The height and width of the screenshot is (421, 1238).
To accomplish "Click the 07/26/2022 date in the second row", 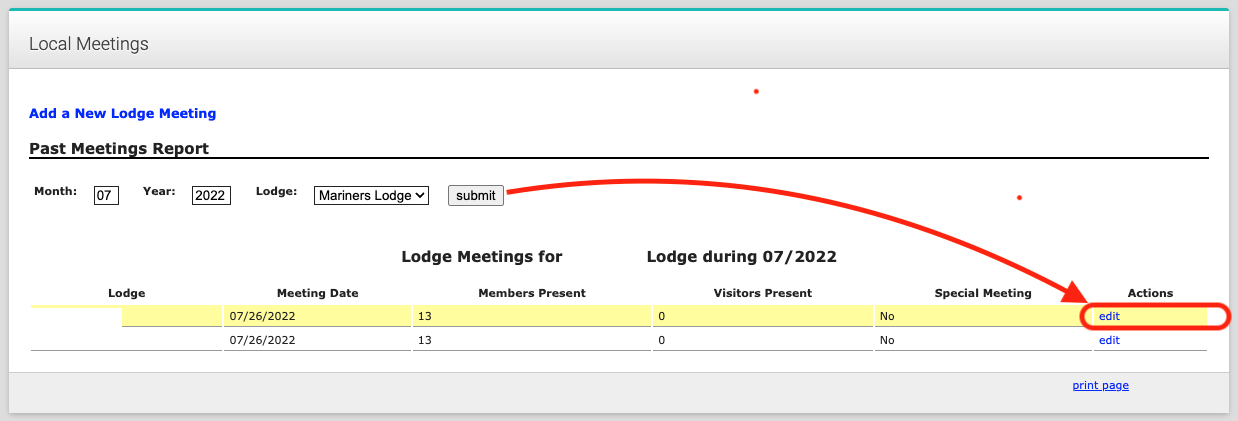I will 262,340.
